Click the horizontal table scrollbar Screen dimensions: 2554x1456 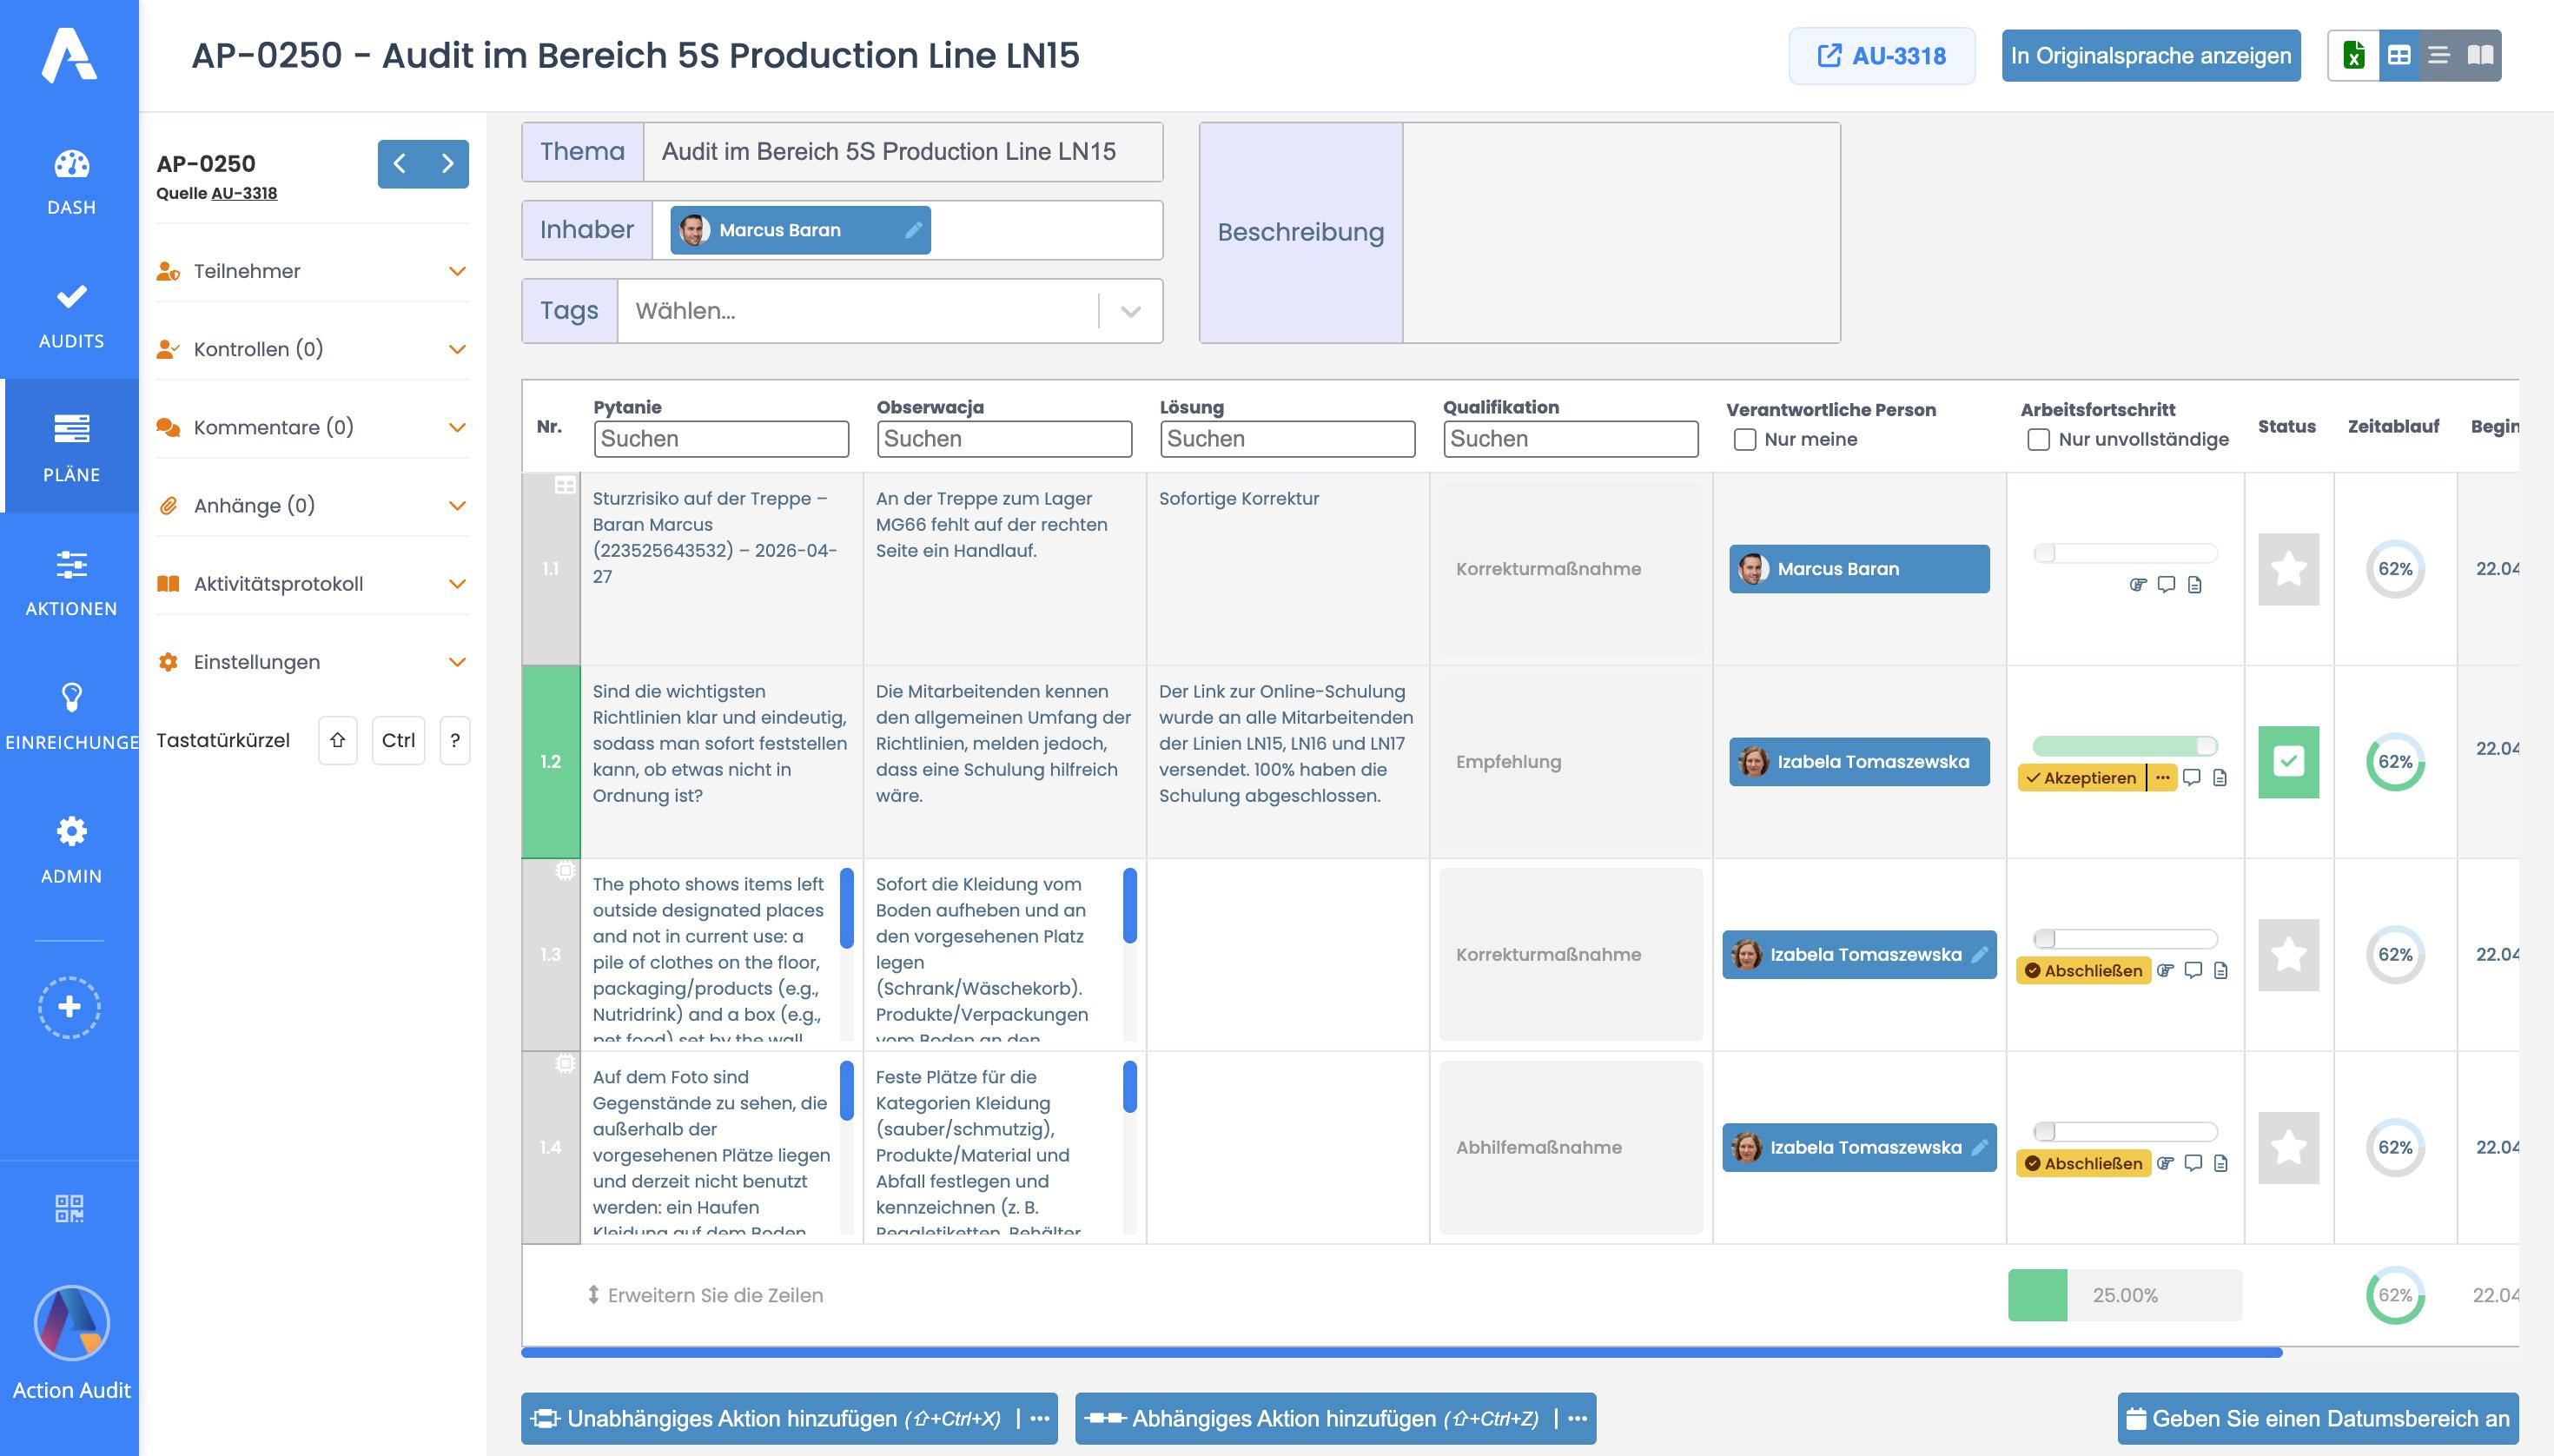(x=1401, y=1353)
